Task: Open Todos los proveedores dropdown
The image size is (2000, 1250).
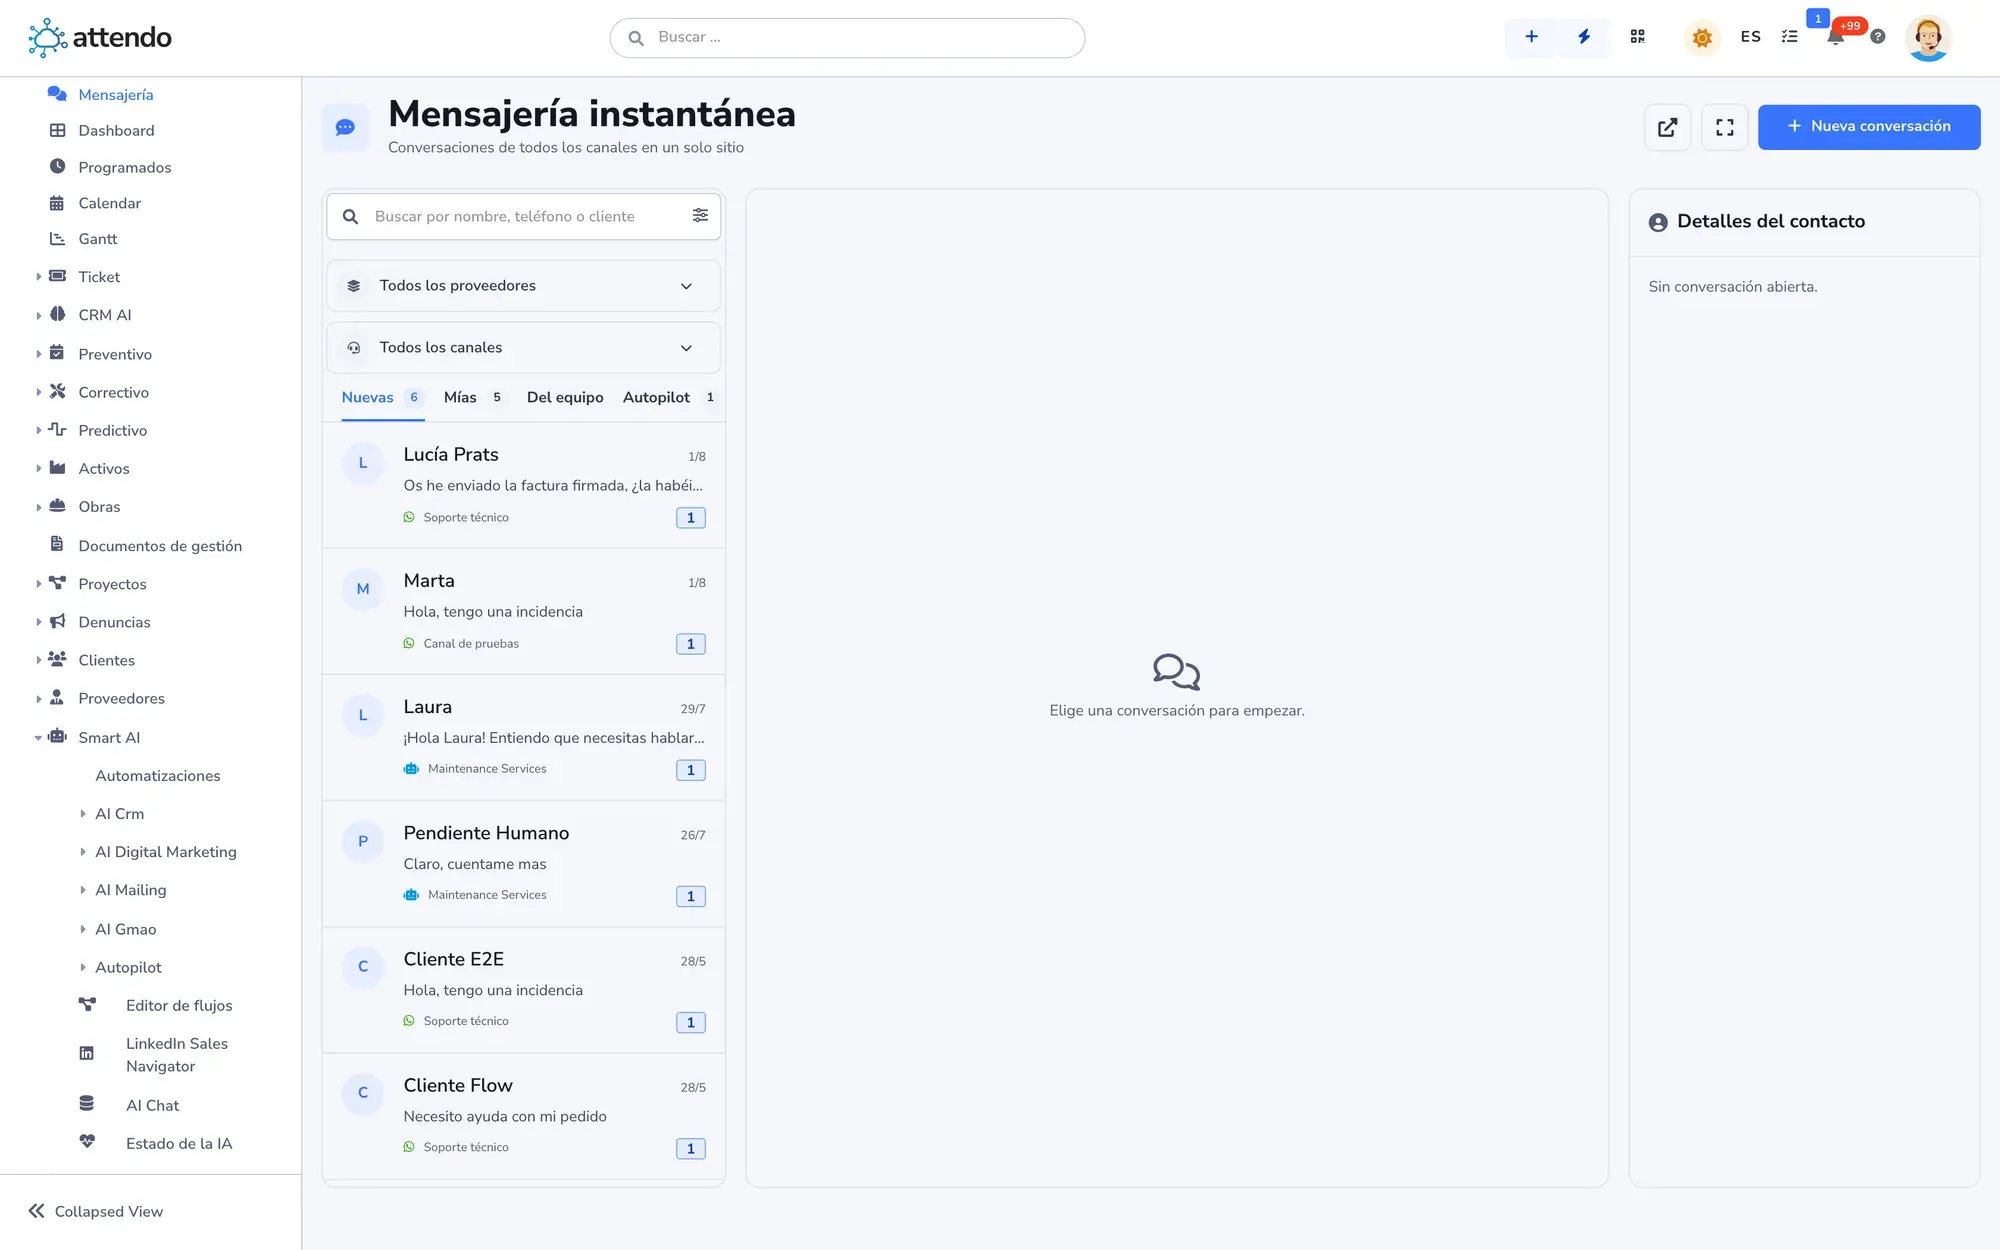Action: 524,286
